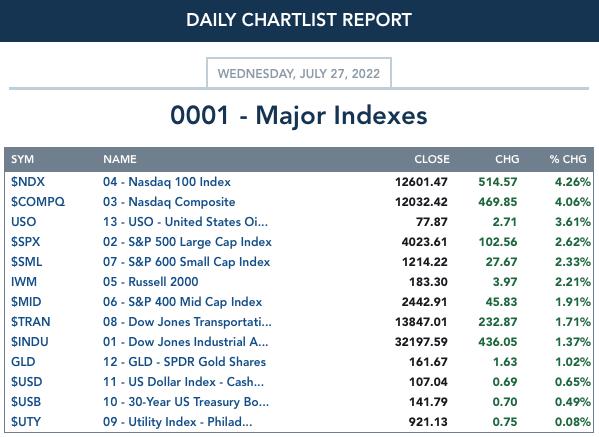
Task: Sort by the % CHG column header
Action: (568, 159)
